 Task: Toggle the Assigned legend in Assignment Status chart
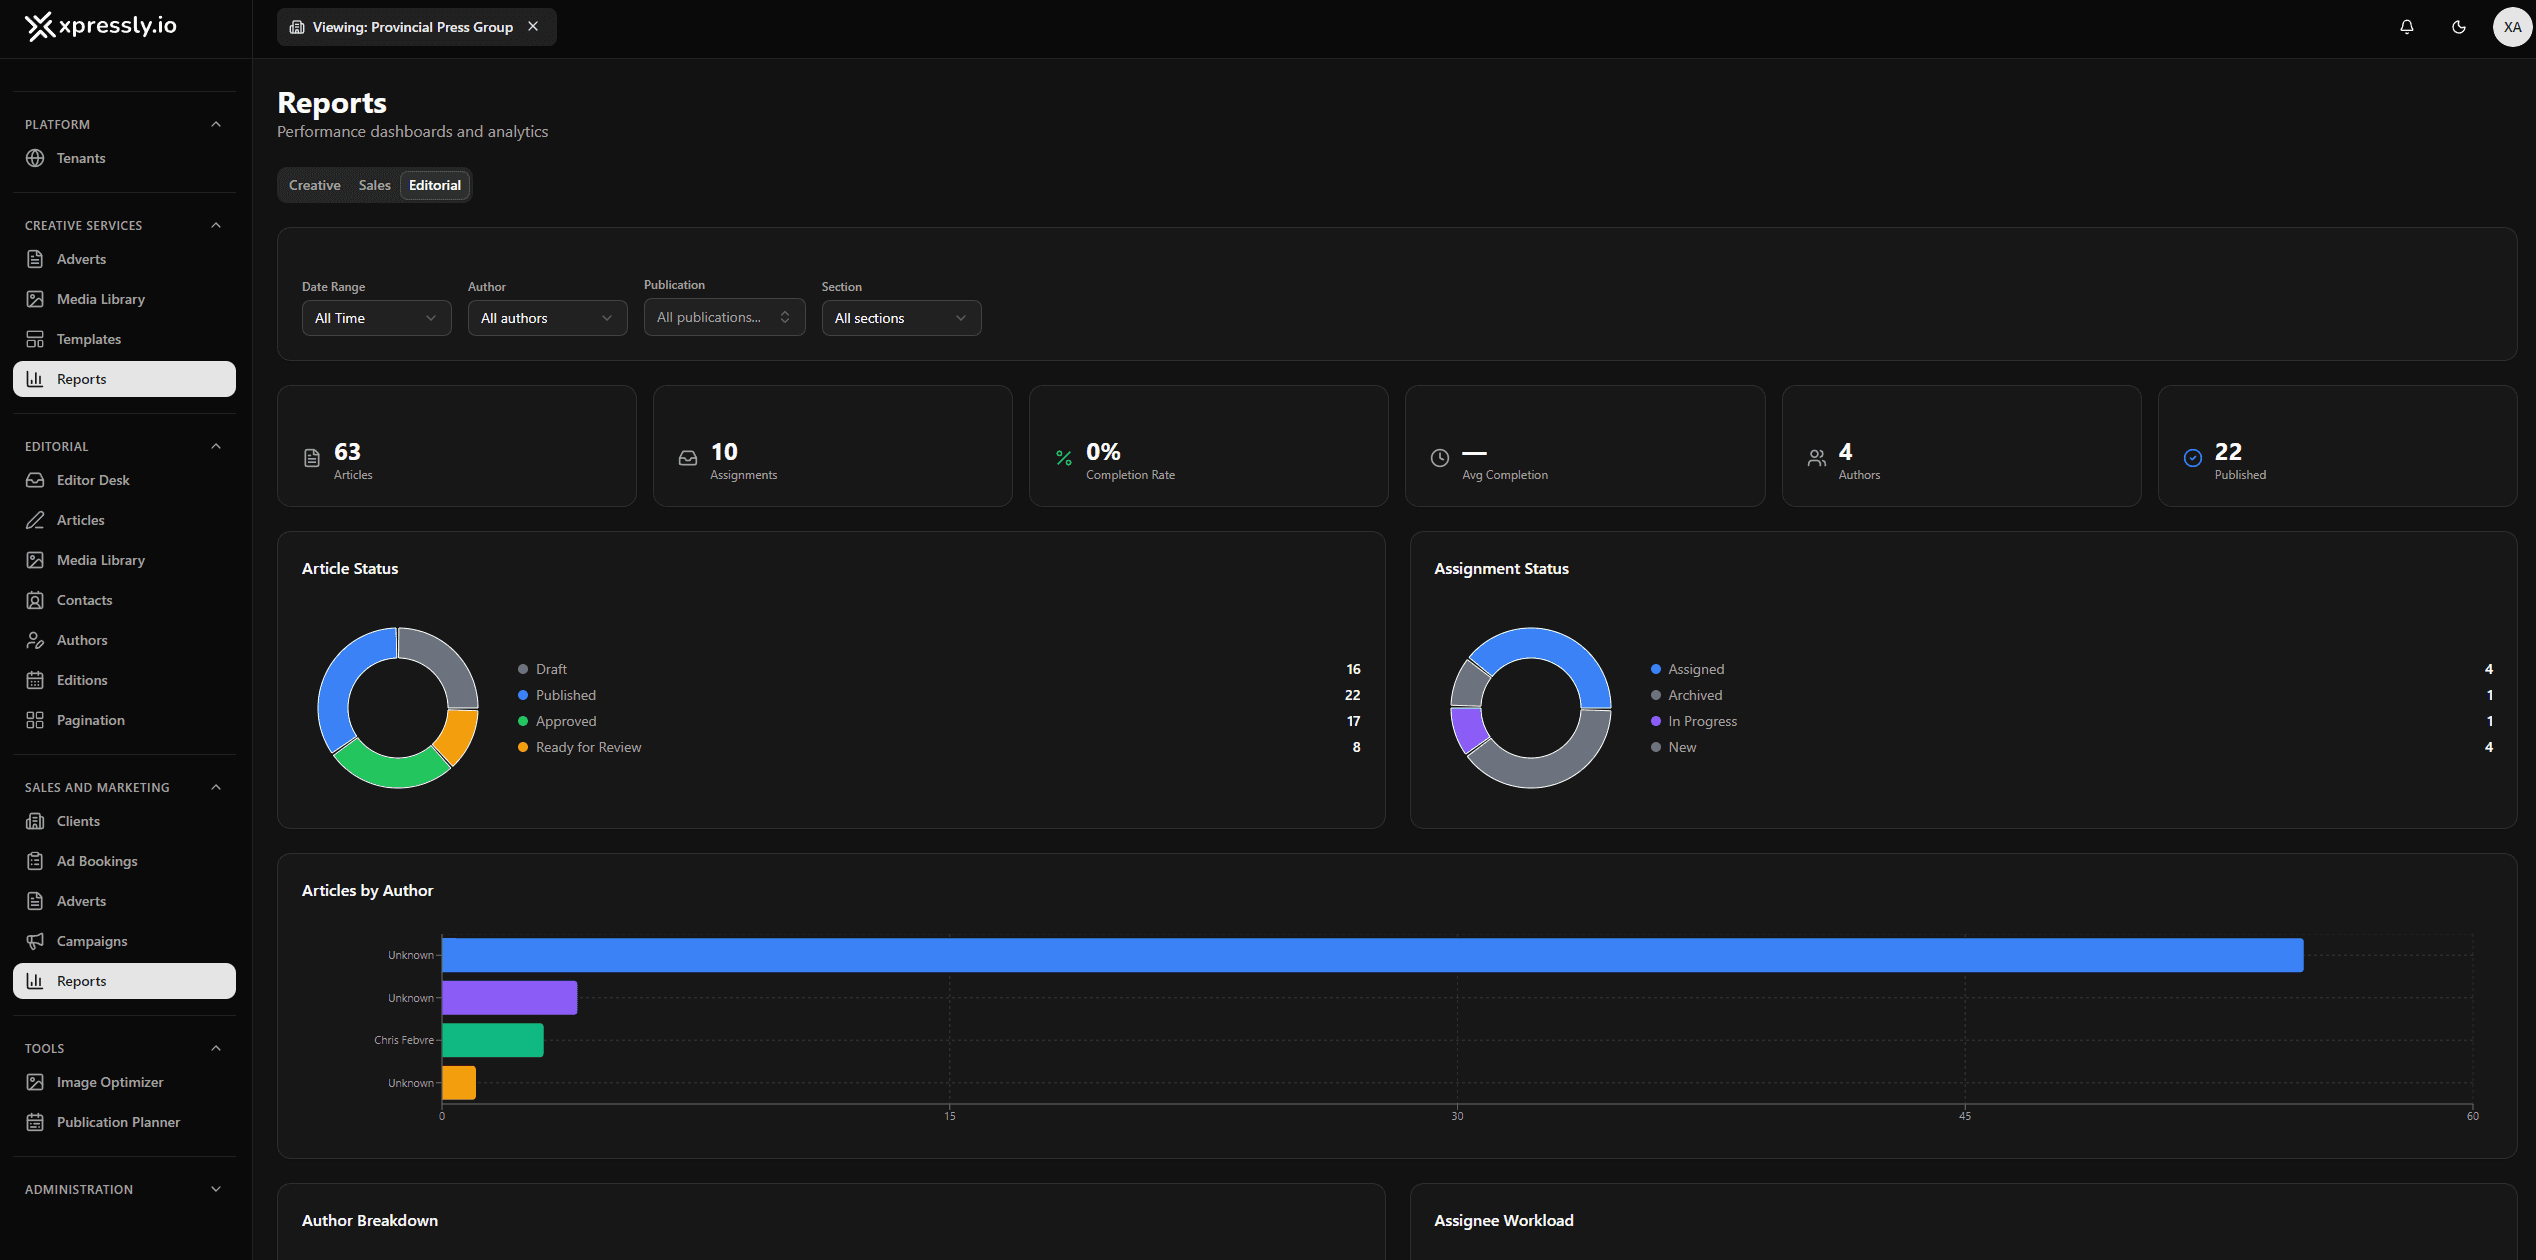1696,669
